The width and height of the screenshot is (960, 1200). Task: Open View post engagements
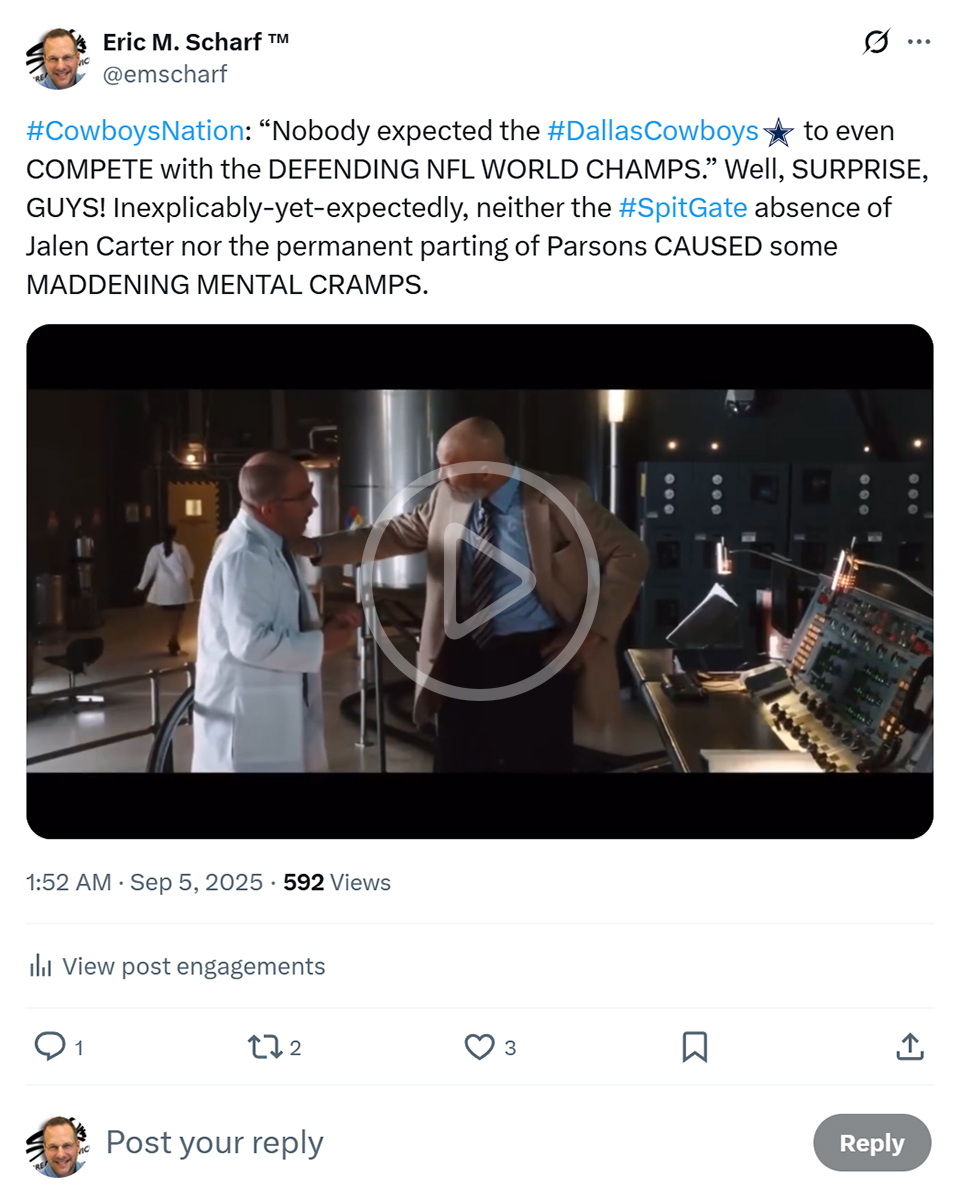click(x=193, y=966)
